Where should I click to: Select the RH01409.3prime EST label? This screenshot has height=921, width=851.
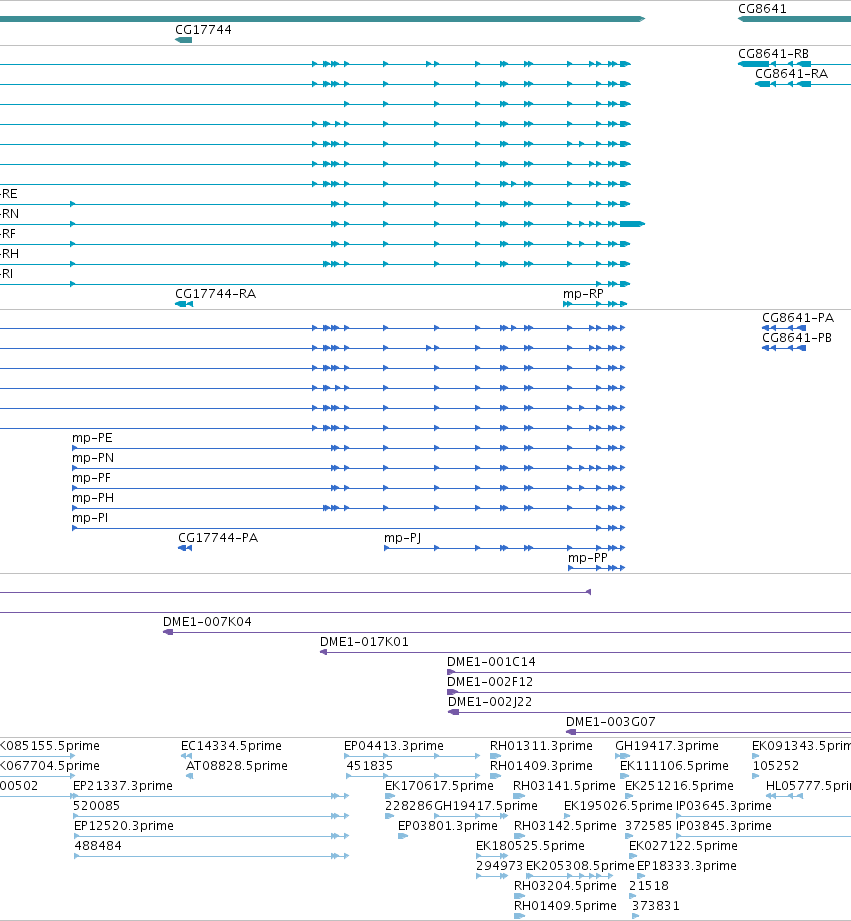[x=541, y=765]
